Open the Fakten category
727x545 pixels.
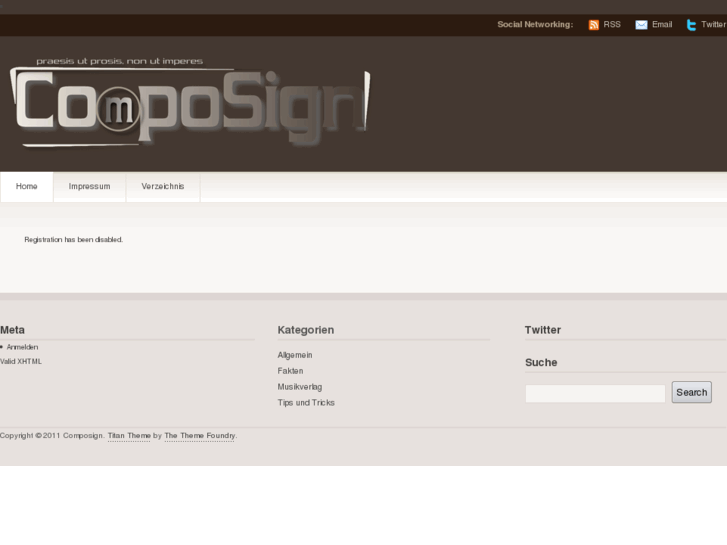pyautogui.click(x=290, y=371)
